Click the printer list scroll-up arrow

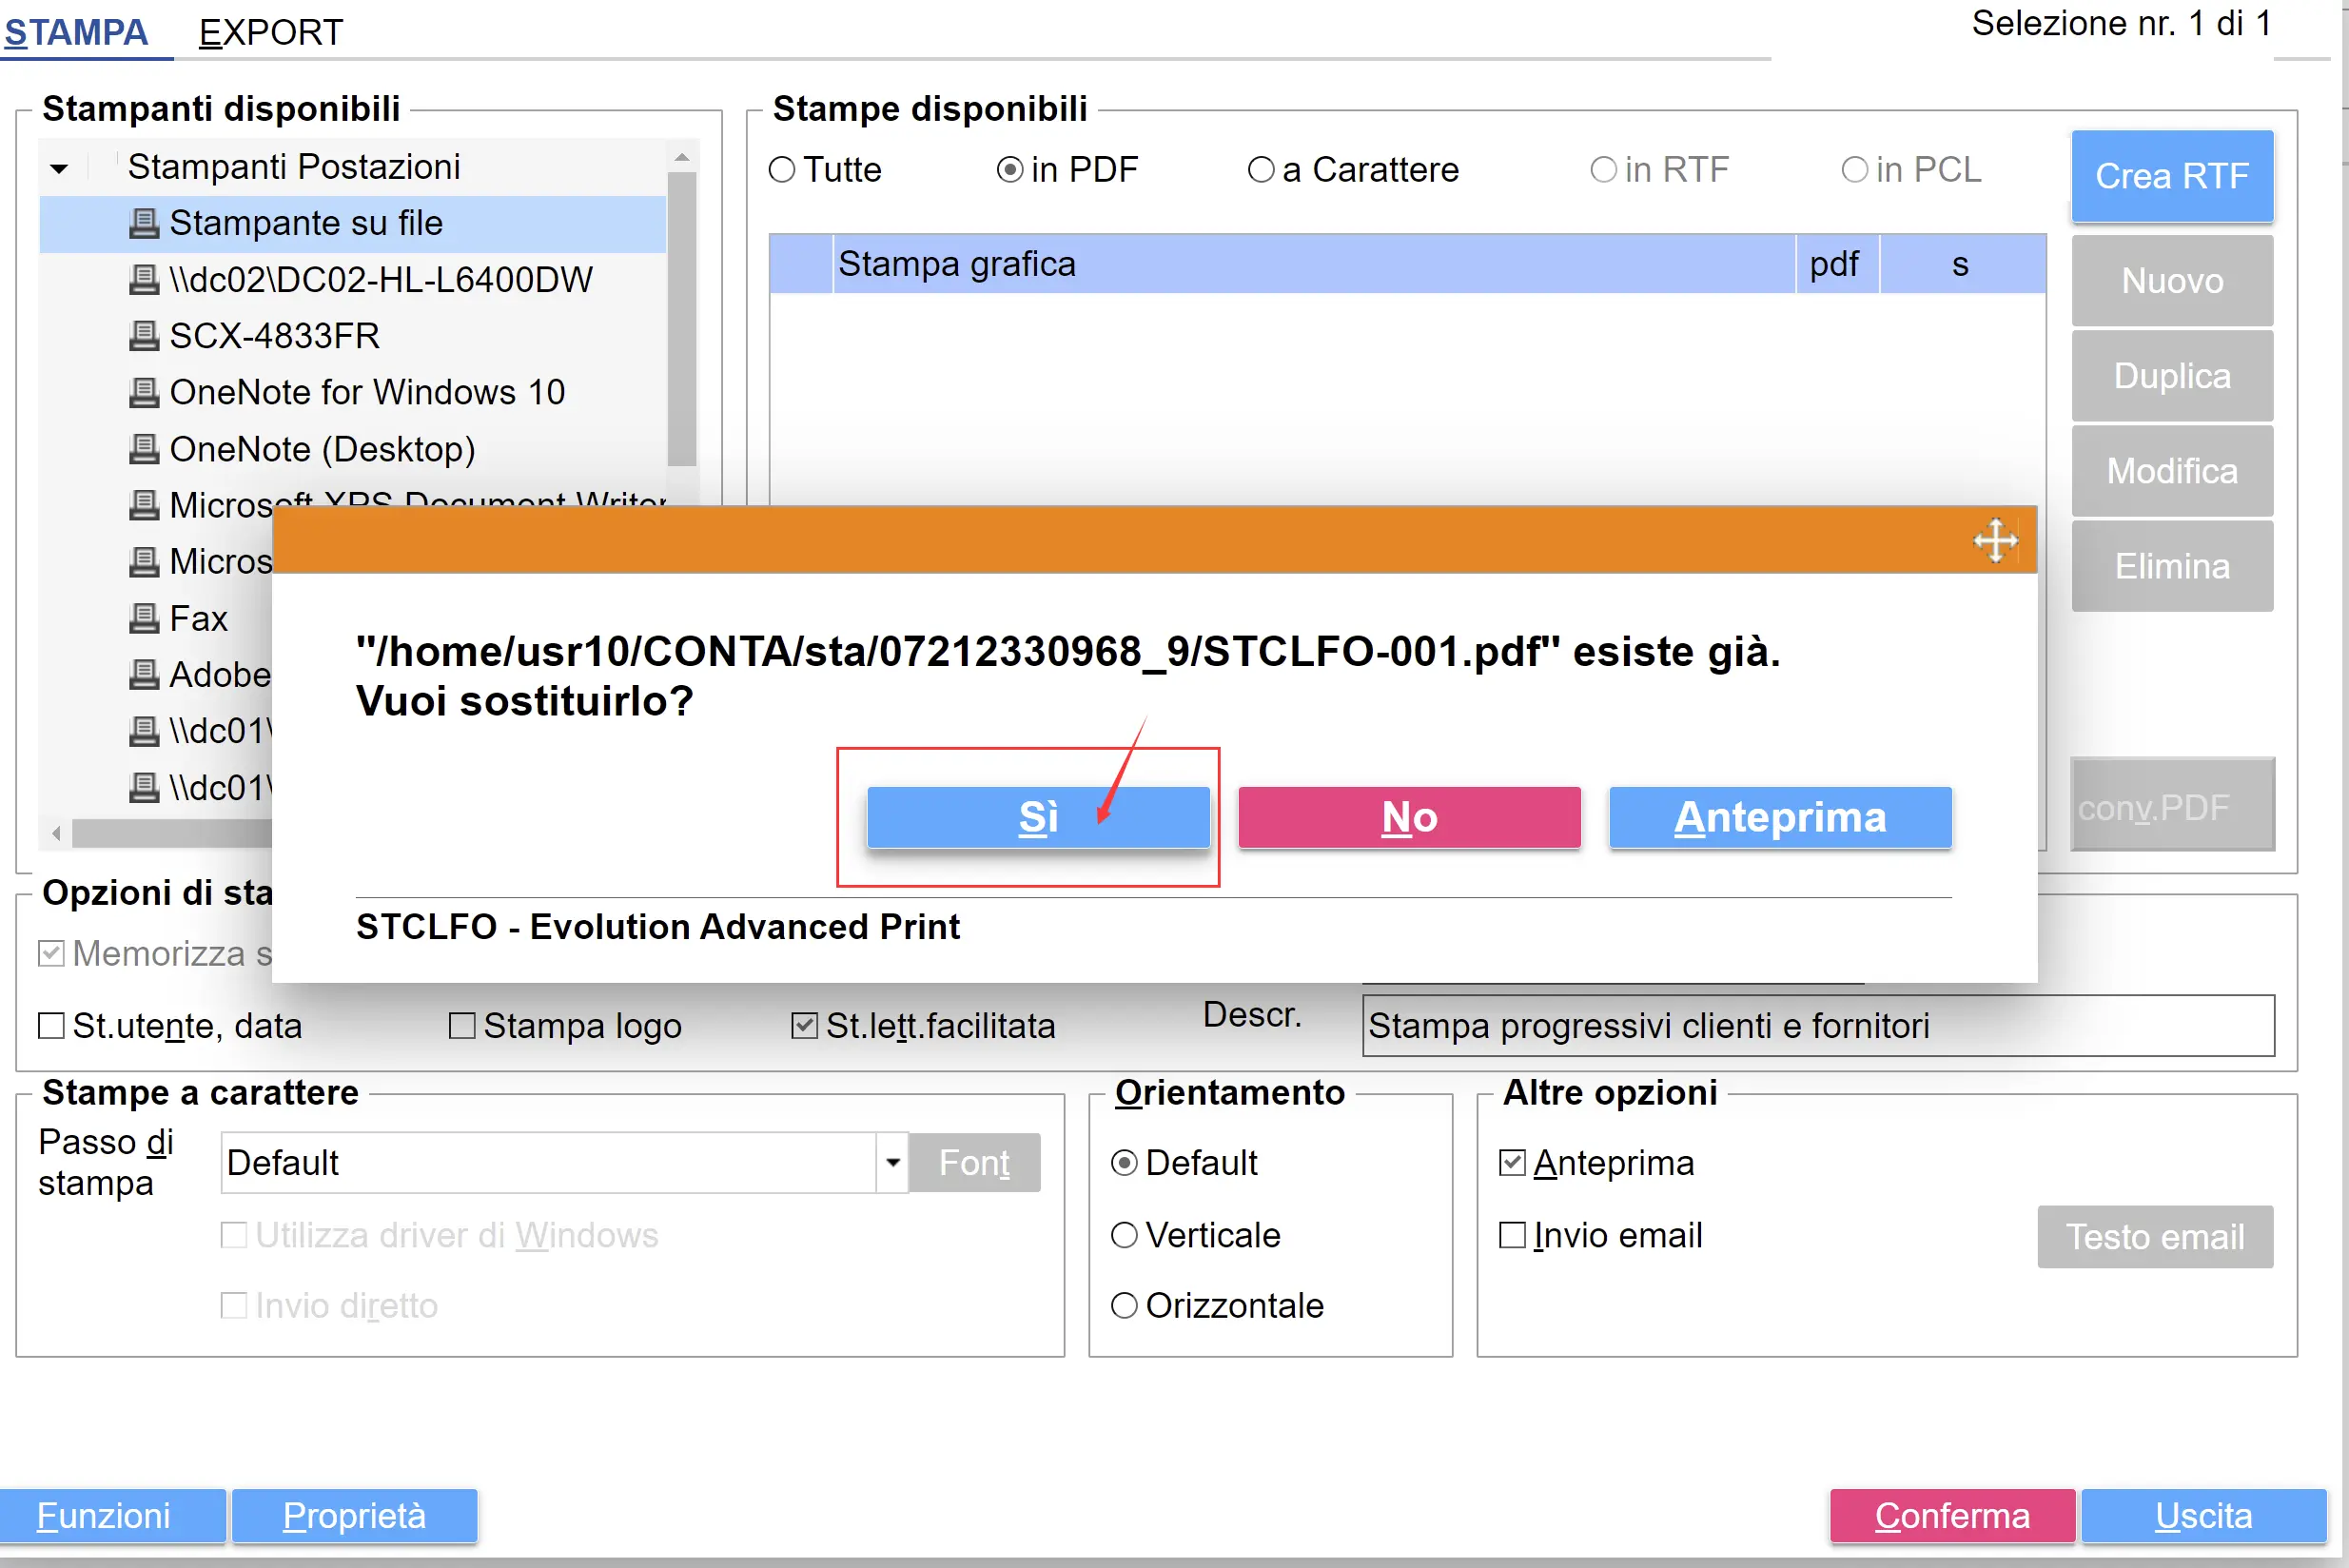click(682, 157)
